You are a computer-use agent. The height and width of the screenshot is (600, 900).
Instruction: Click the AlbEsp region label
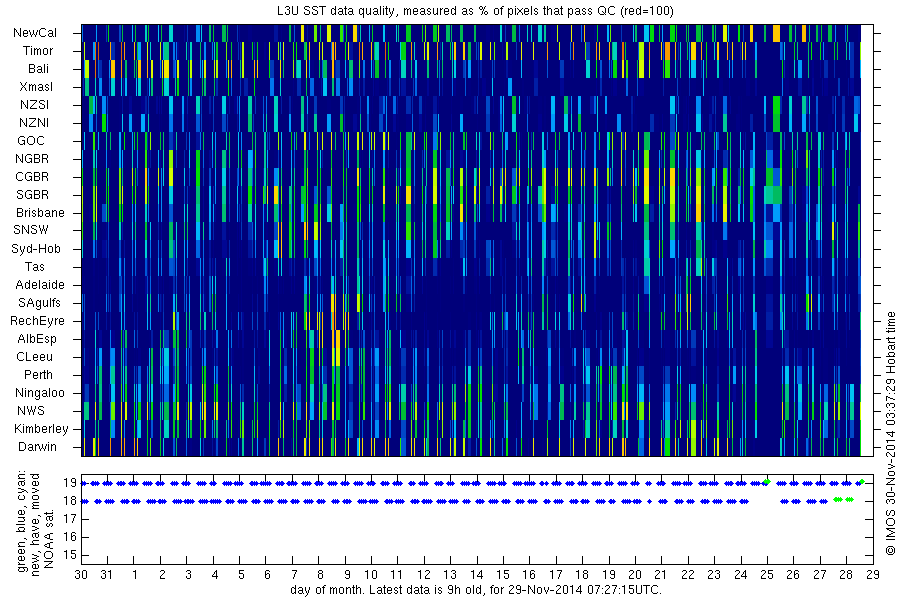click(37, 339)
